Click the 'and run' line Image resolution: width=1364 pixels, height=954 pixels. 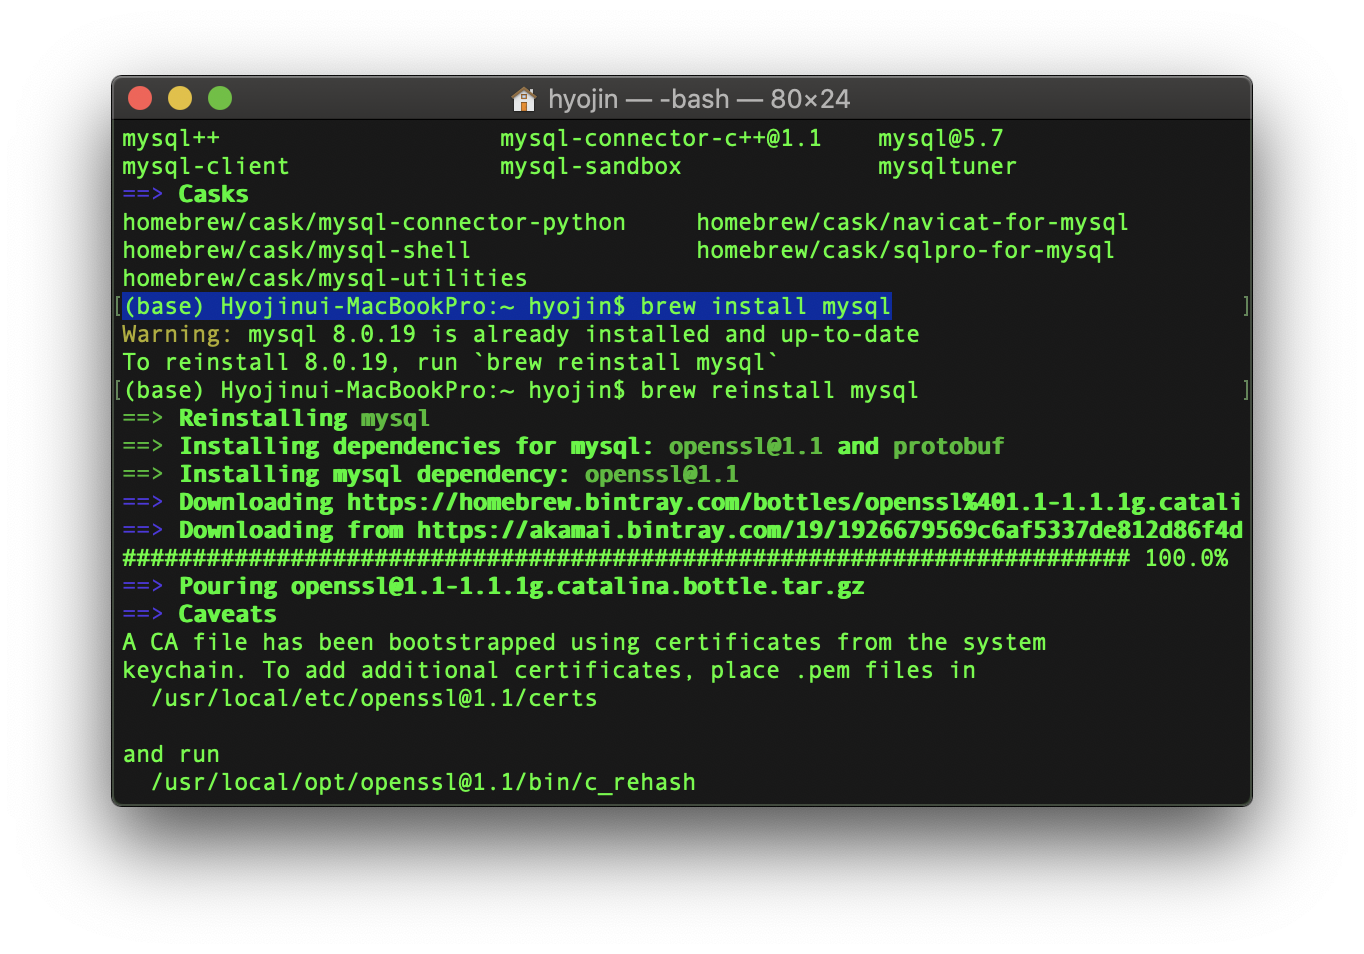tap(171, 754)
